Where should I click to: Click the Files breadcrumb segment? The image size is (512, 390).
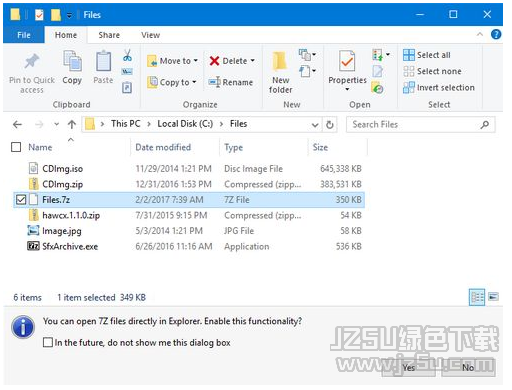(238, 124)
